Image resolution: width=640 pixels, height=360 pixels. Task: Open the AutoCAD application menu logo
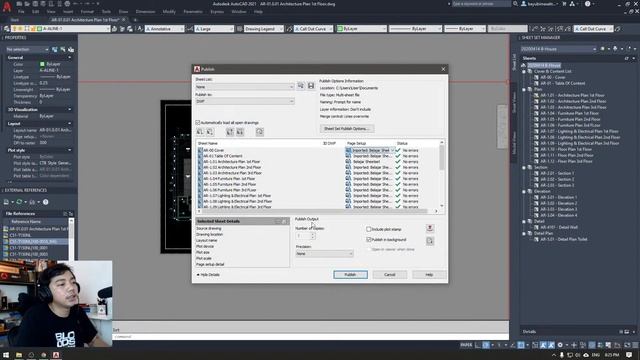(7, 7)
